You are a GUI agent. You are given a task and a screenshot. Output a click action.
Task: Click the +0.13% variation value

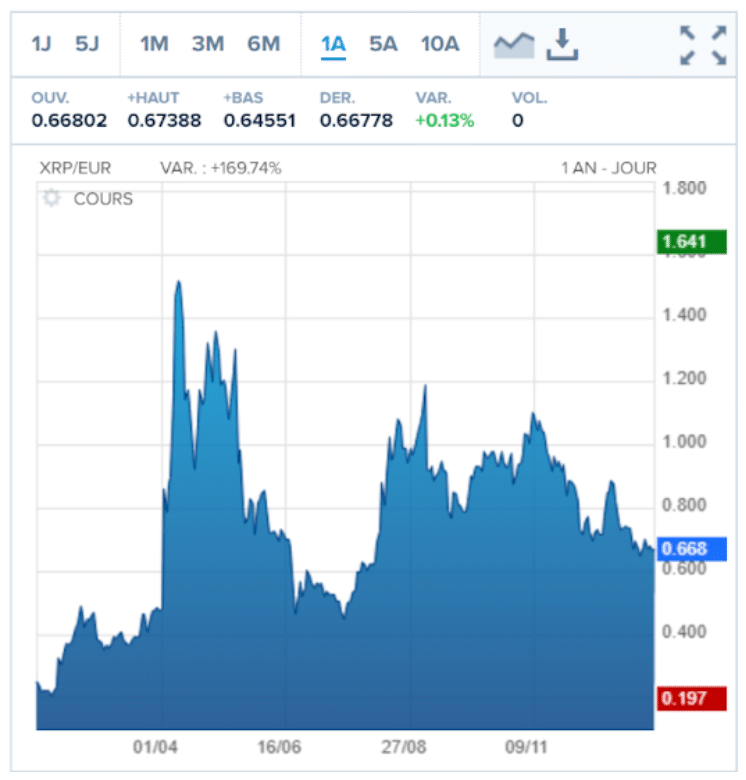444,121
